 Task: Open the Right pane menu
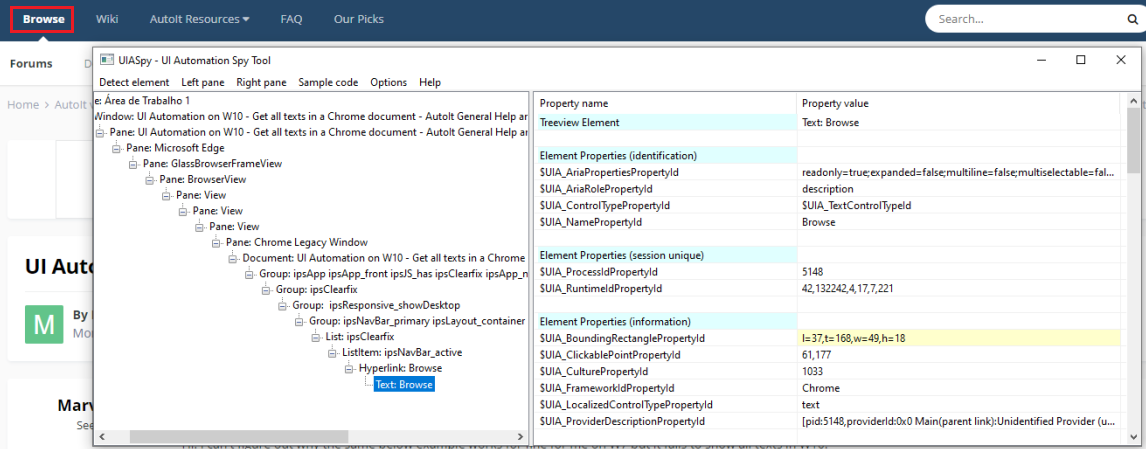[262, 83]
